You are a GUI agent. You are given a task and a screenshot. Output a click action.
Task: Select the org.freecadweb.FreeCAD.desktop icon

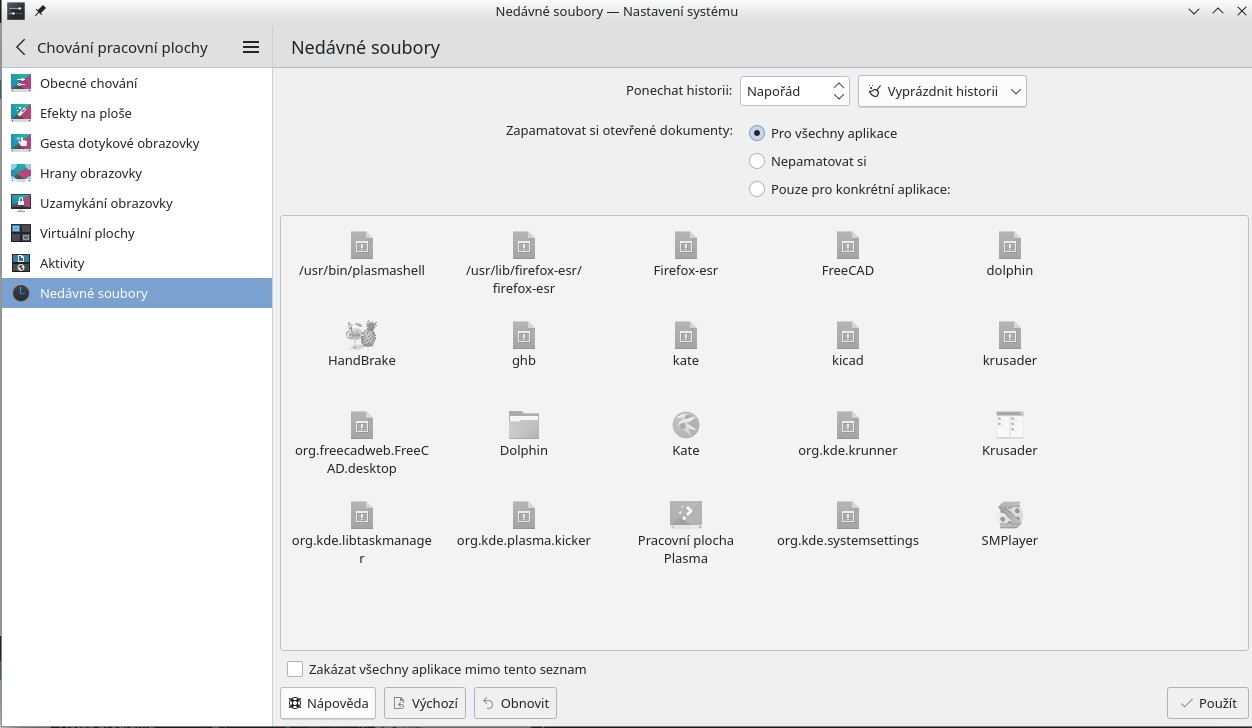point(362,424)
